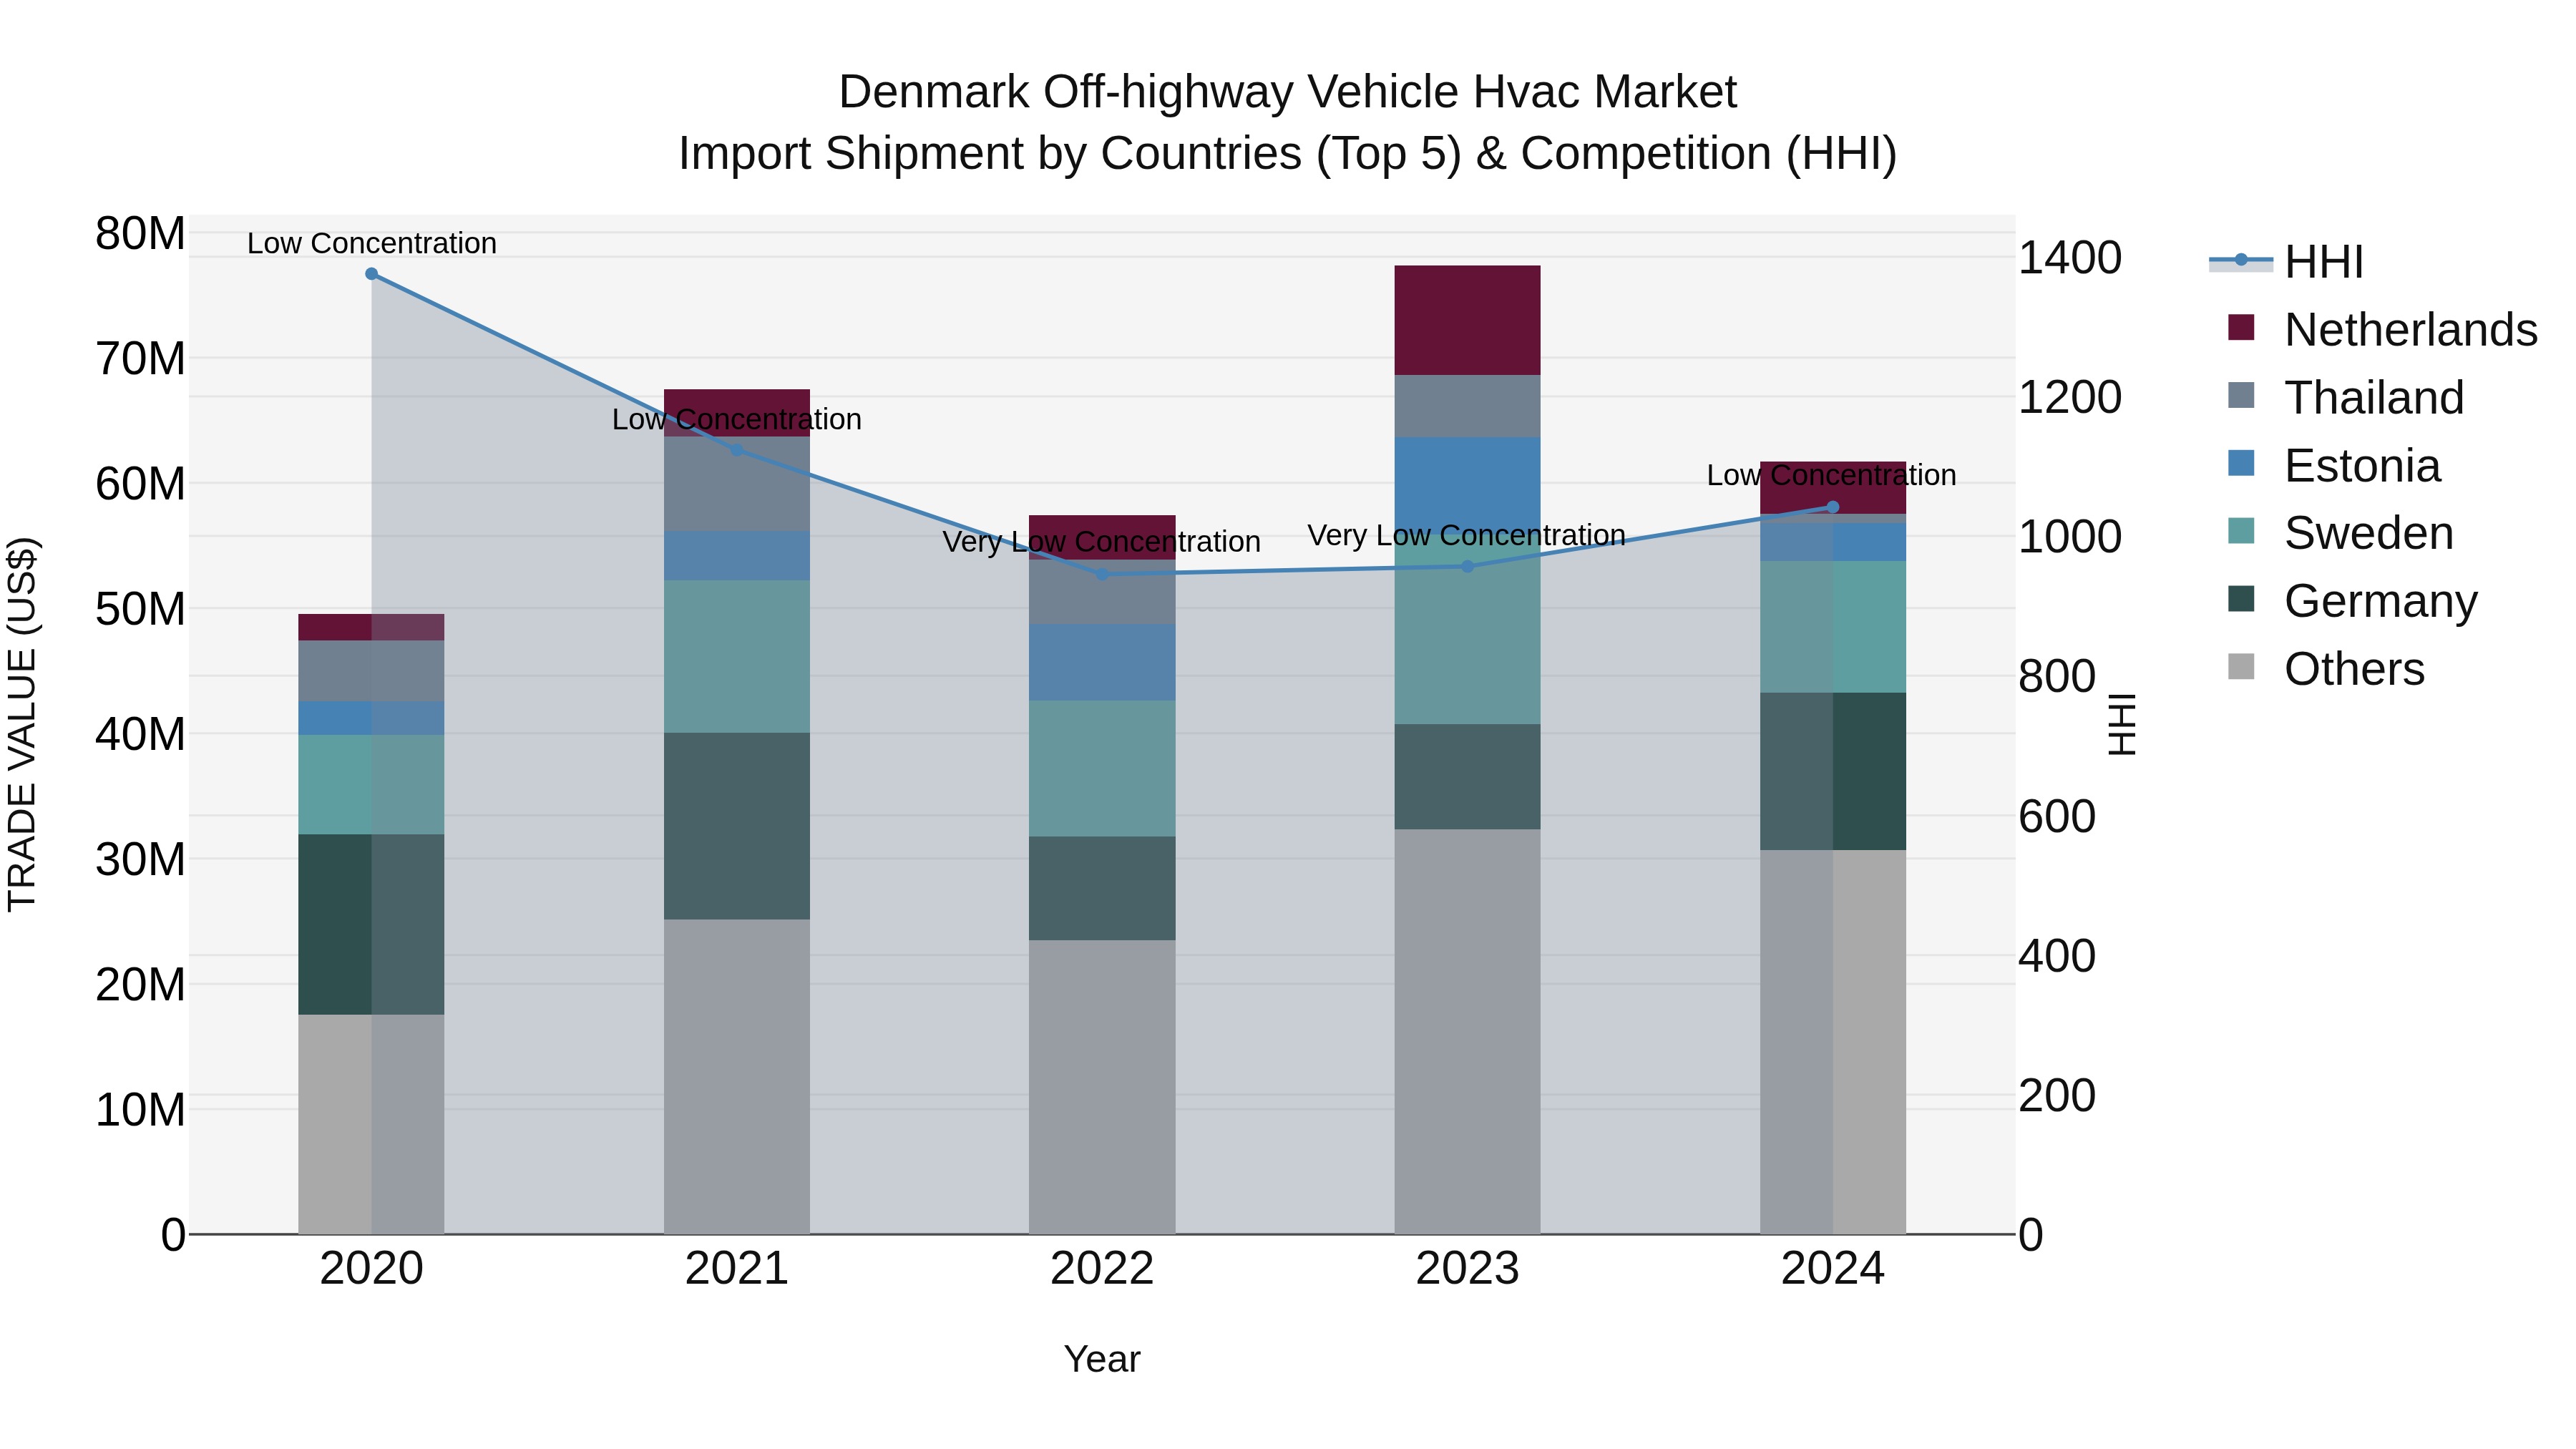
Task: Click the 2024 HHI data point
Action: [x=1833, y=507]
